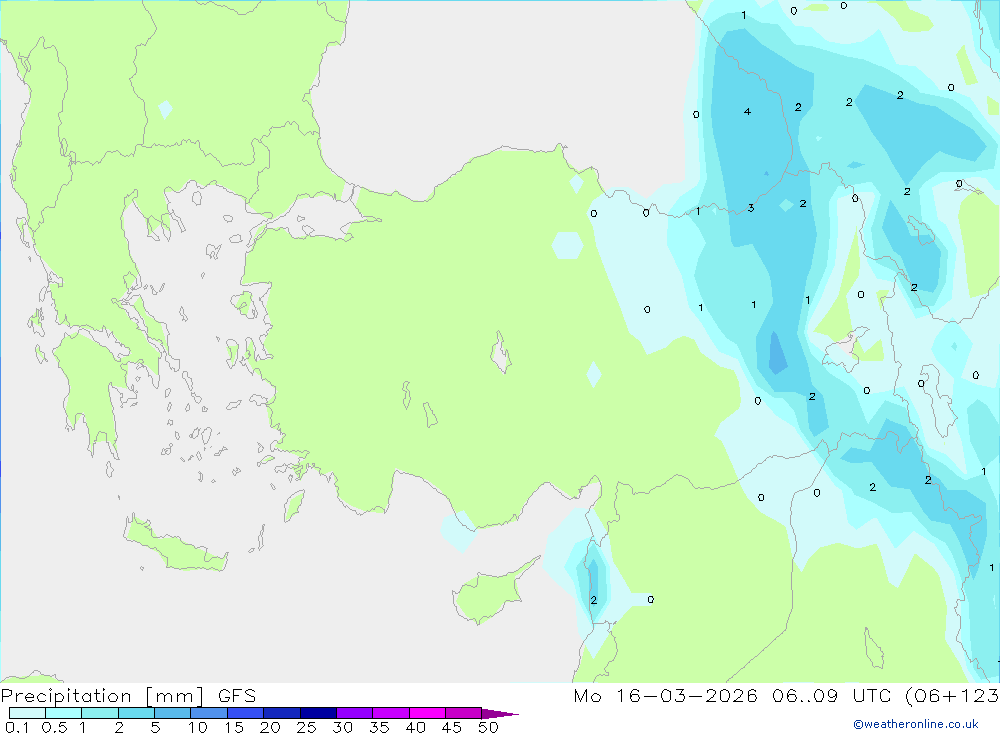Click the '4' precipitation value on map
This screenshot has height=733, width=1000.
pos(747,112)
